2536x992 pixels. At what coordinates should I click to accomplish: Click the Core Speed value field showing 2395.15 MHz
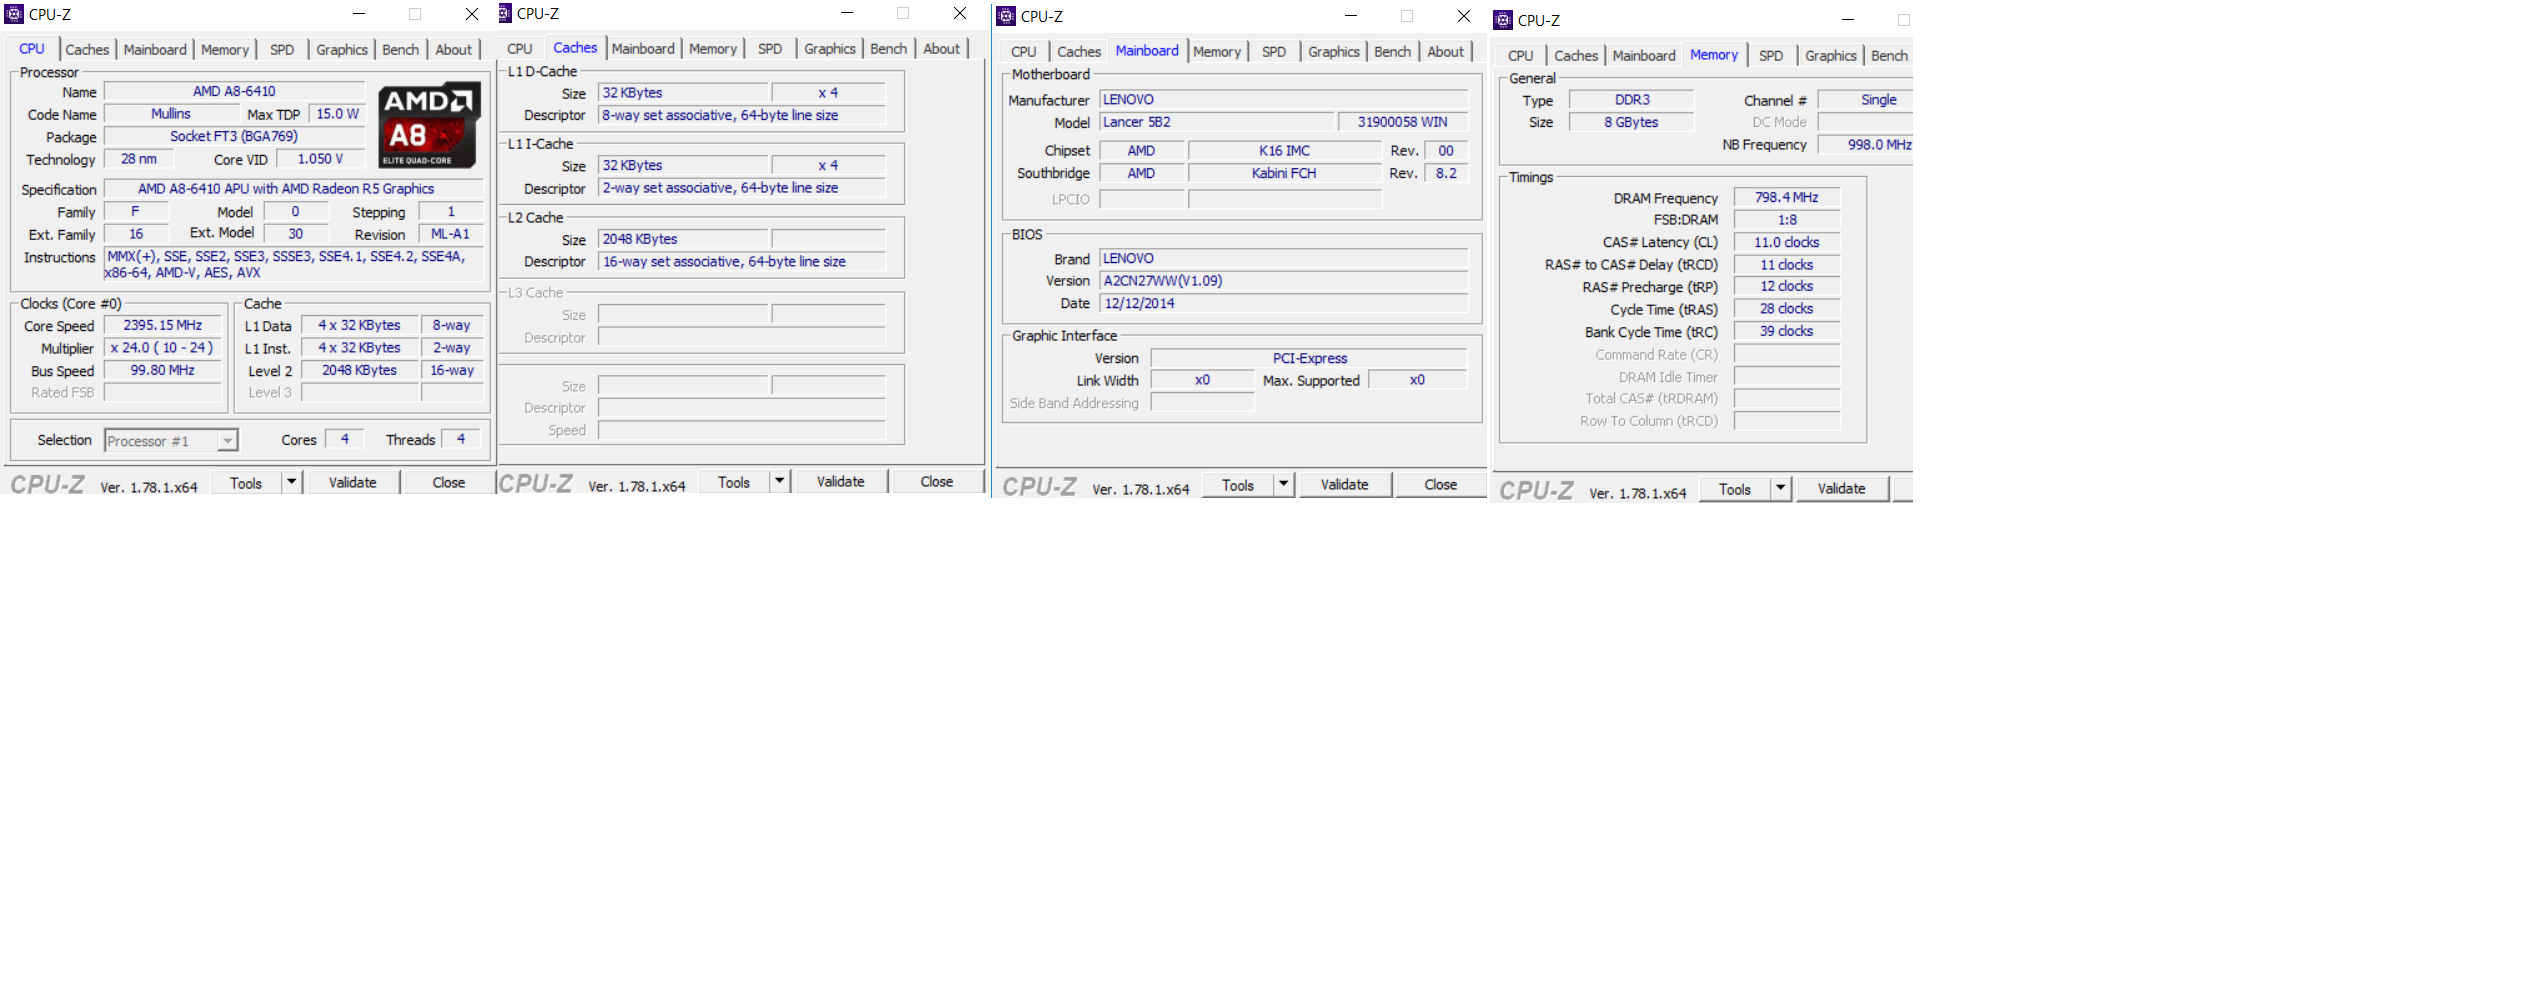(x=162, y=324)
